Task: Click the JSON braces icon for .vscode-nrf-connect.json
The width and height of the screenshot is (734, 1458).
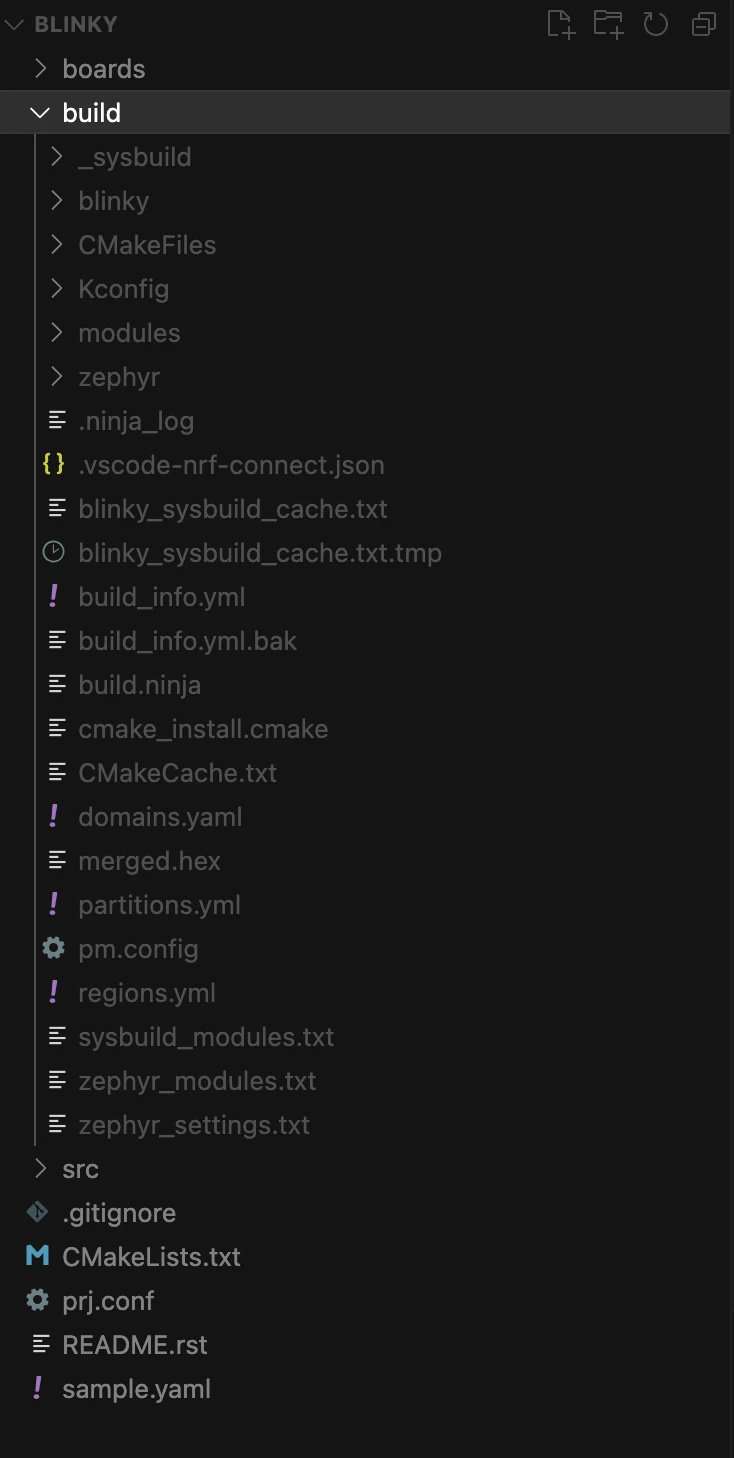Action: click(54, 464)
